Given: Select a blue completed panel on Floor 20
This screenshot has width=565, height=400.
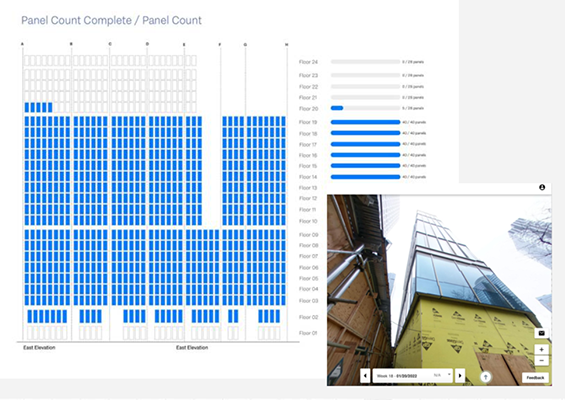Looking at the screenshot, I should pos(39,107).
